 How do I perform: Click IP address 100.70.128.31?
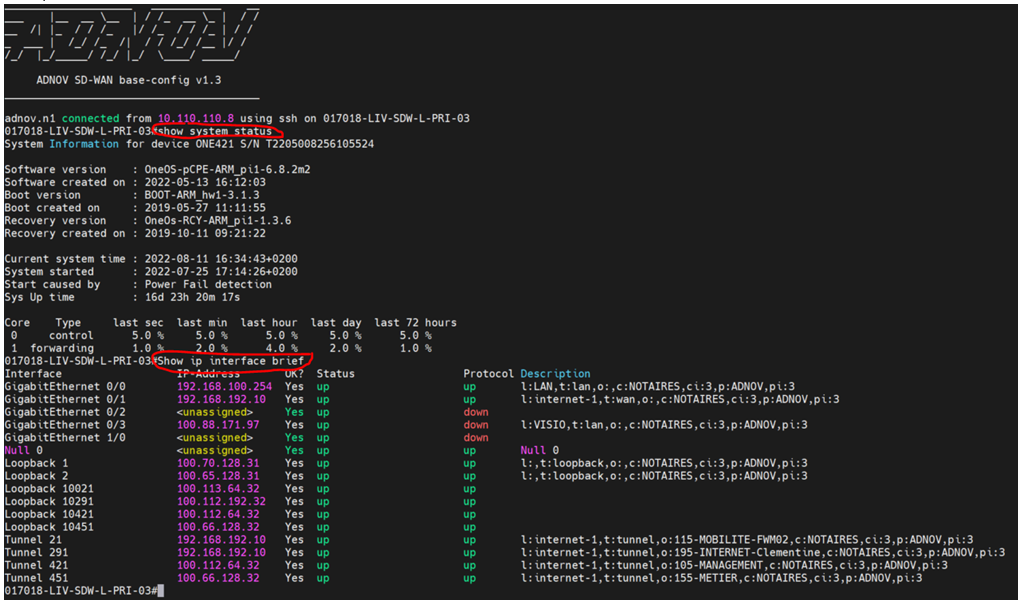click(218, 463)
